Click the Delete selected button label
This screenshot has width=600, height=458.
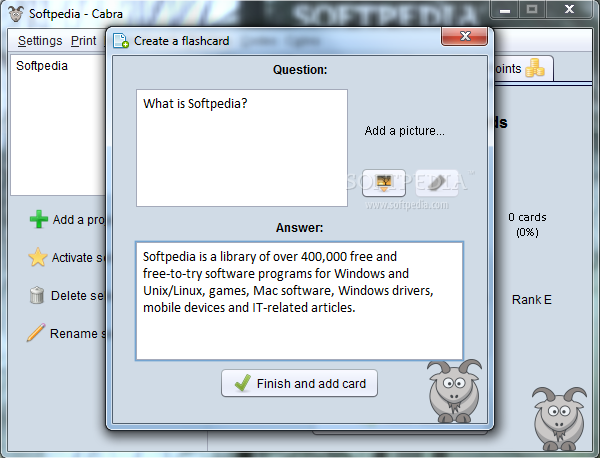coord(78,295)
